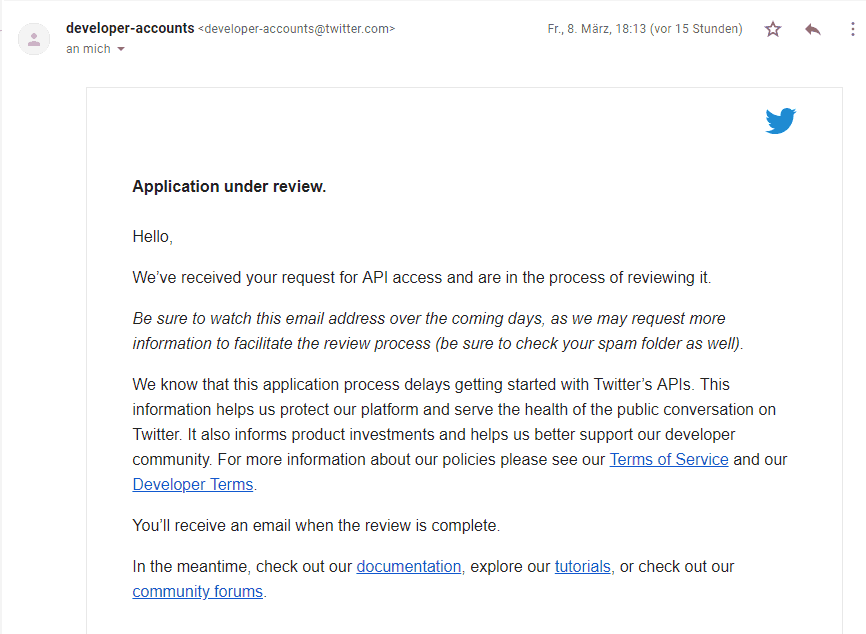Click the Twitter bird logo
Viewport: 866px width, 634px height.
(x=780, y=120)
